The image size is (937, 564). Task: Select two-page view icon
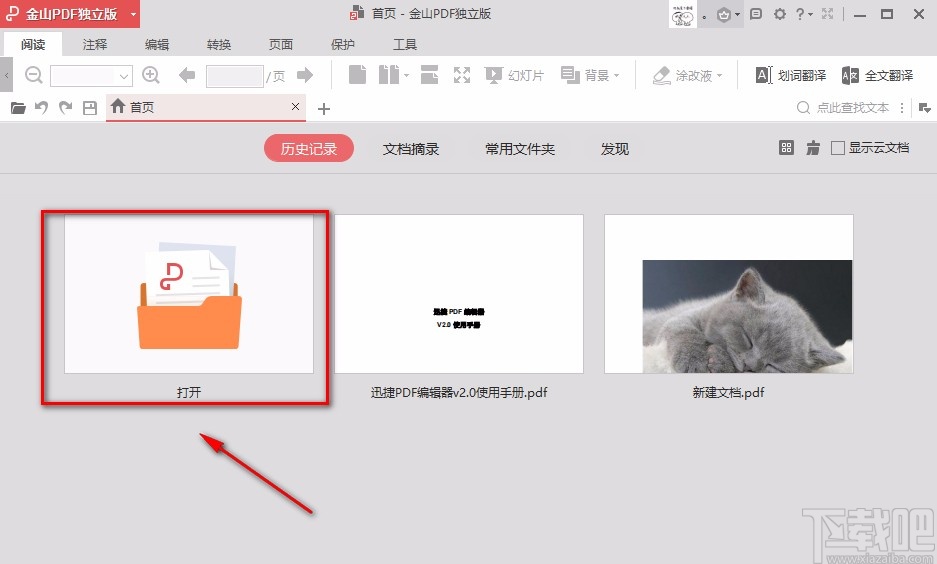(389, 75)
